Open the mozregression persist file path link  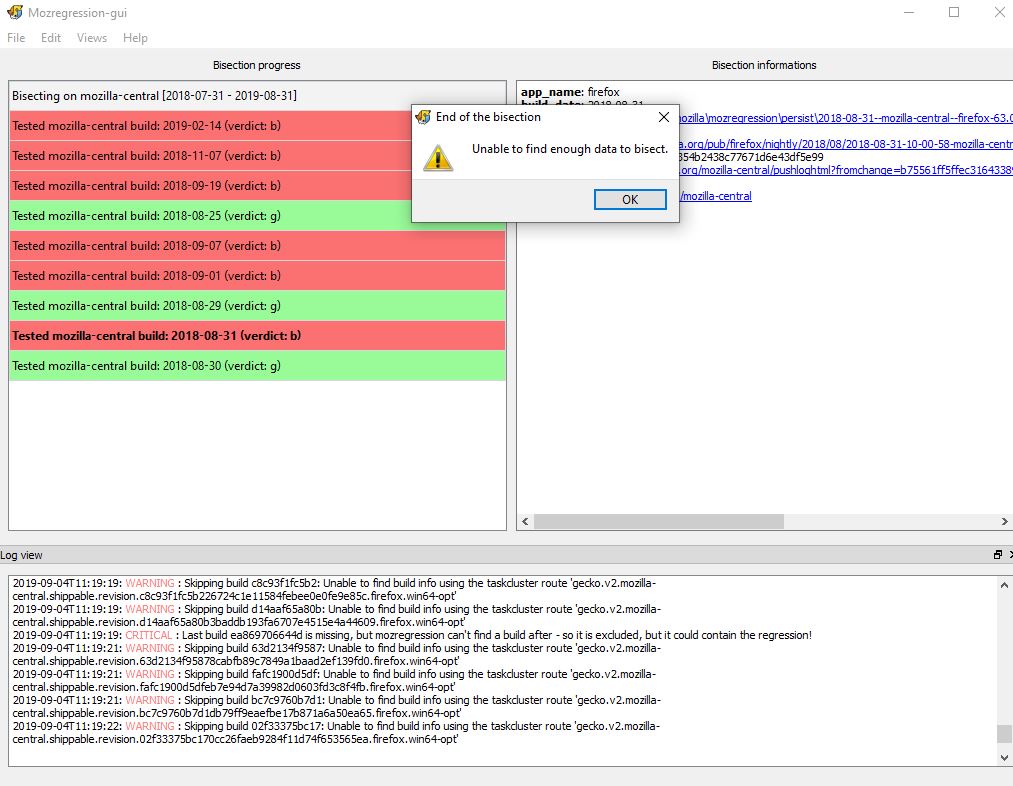(846, 118)
